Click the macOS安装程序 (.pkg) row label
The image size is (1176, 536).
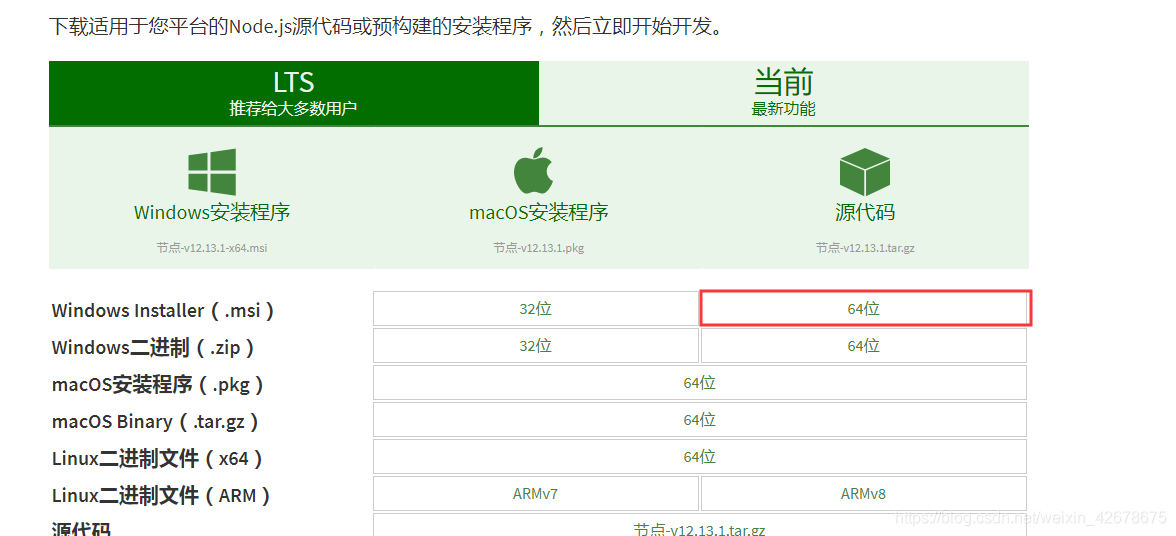click(158, 385)
